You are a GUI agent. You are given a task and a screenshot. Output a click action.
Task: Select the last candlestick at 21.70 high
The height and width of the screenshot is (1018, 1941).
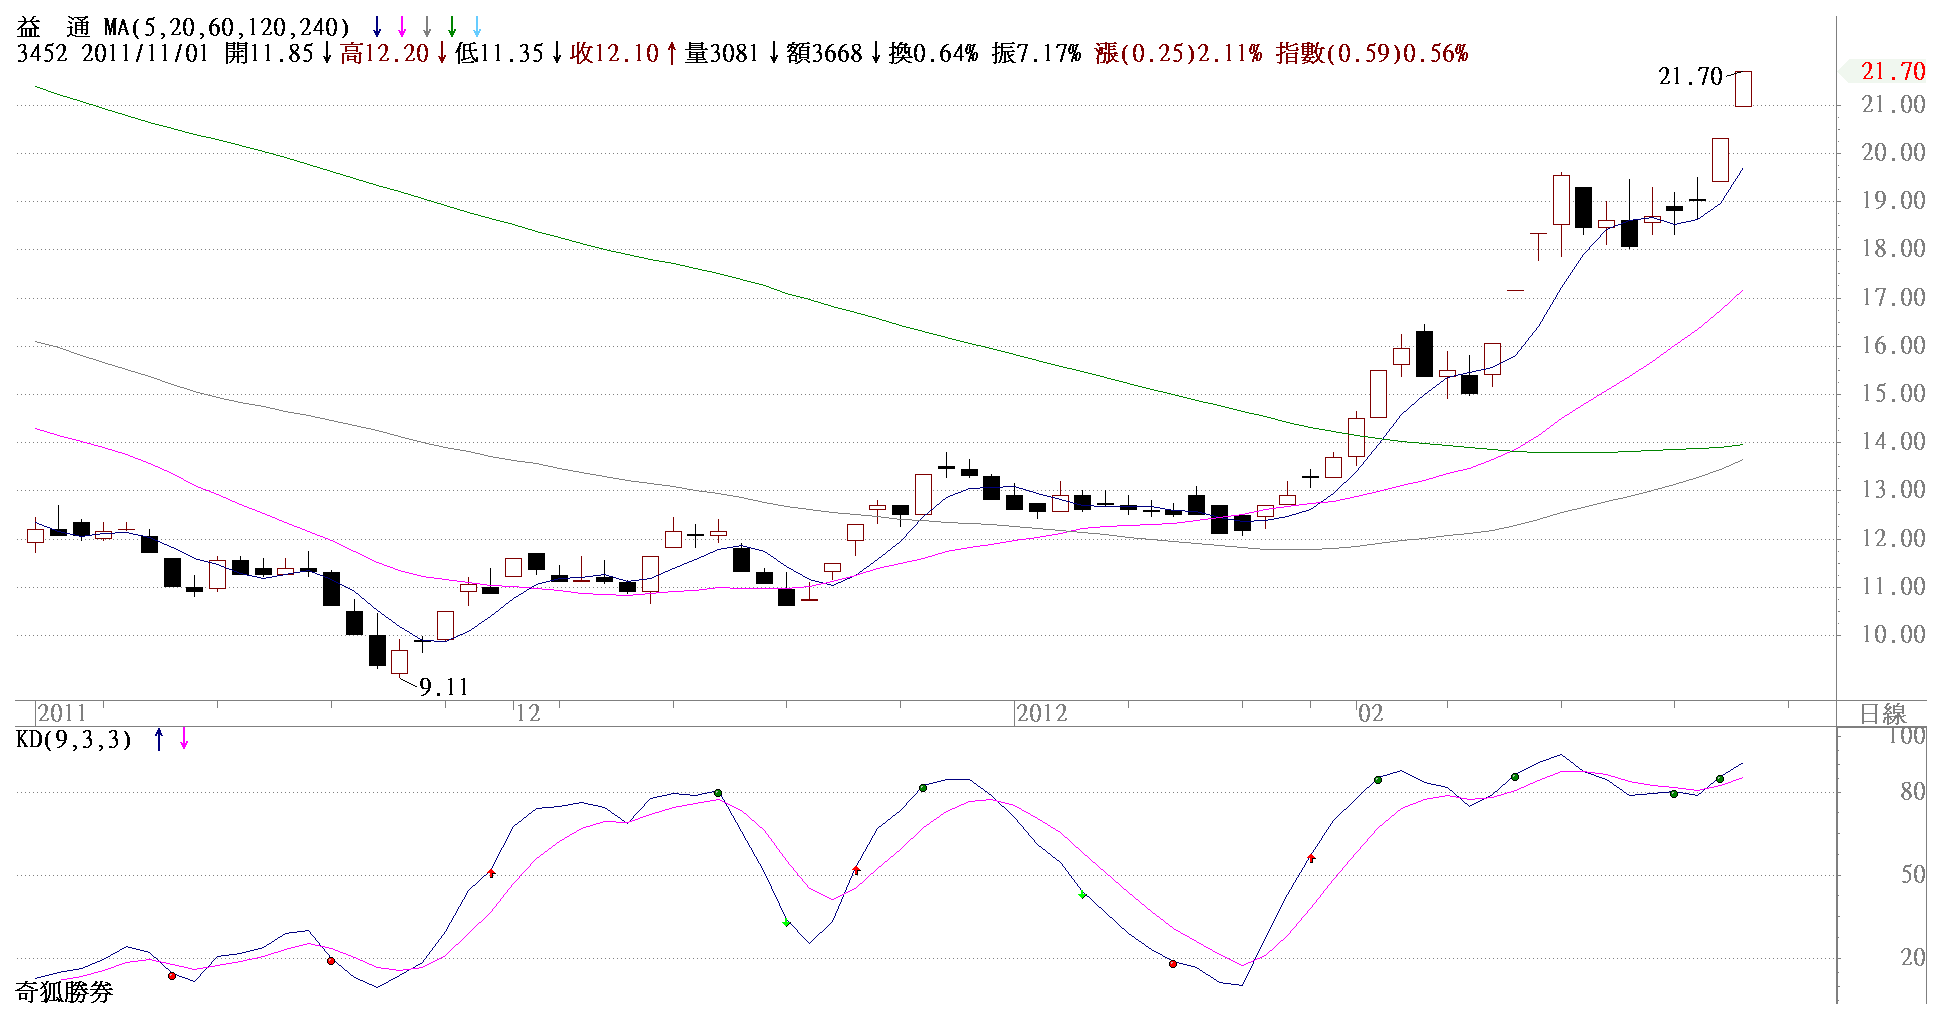1743,89
